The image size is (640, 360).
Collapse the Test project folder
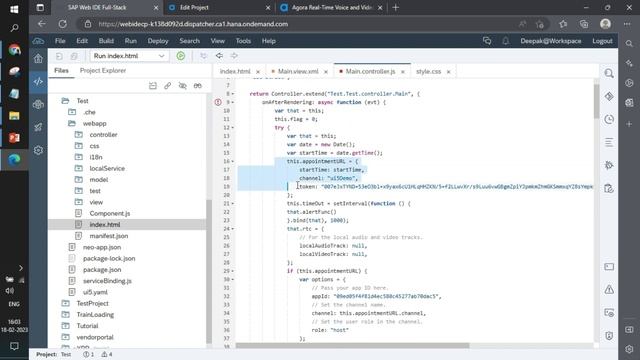(x=65, y=100)
